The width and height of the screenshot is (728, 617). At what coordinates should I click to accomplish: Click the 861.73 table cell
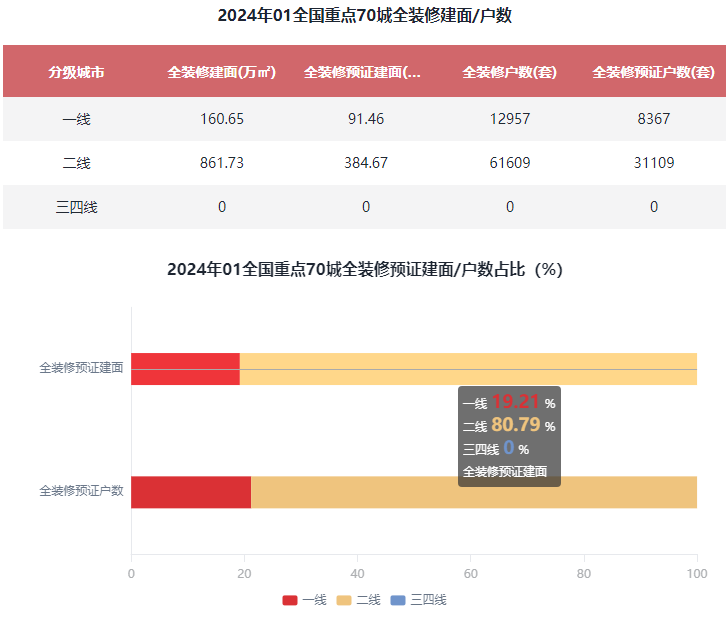pos(221,163)
